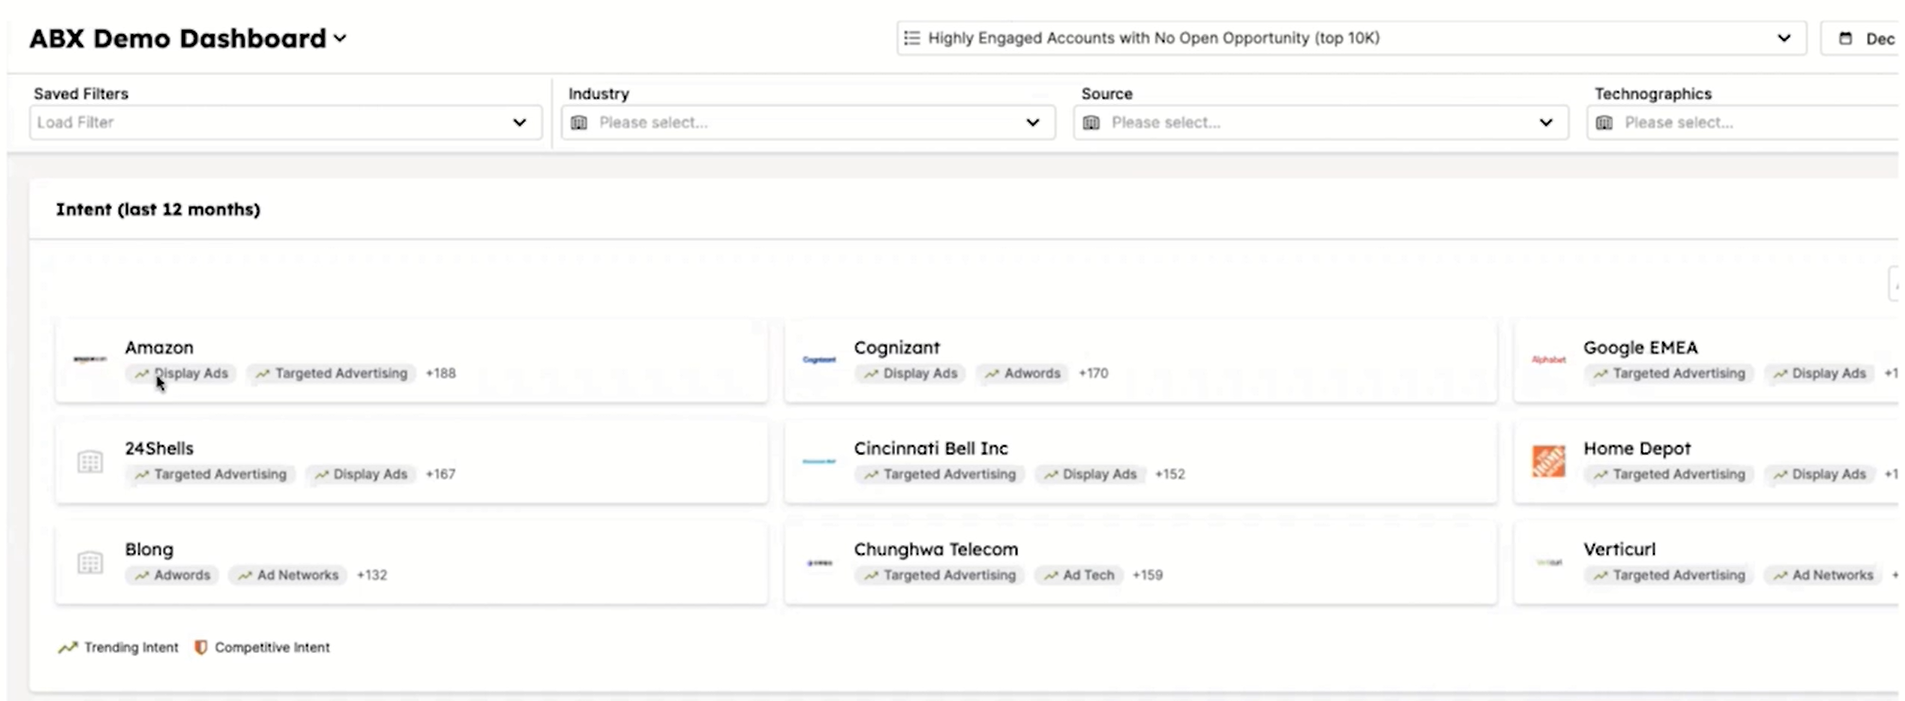The height and width of the screenshot is (701, 1905).
Task: Click the +188 more topics on Amazon
Action: tap(440, 373)
